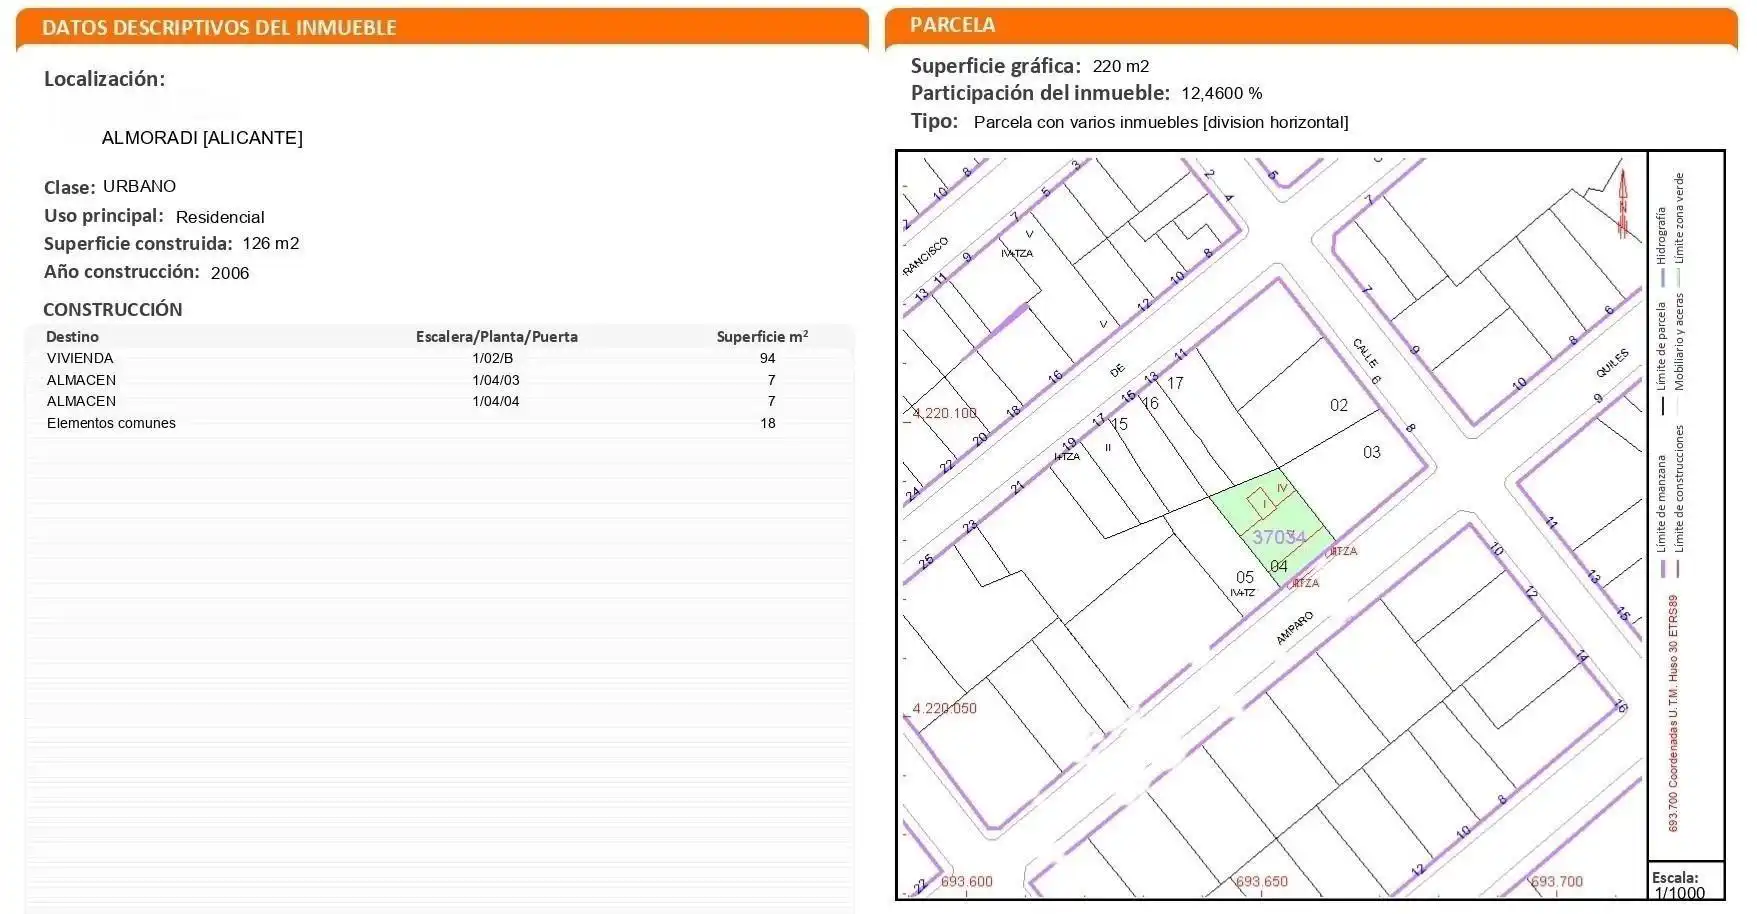Click parcel number '02' on the map

coord(1339,405)
